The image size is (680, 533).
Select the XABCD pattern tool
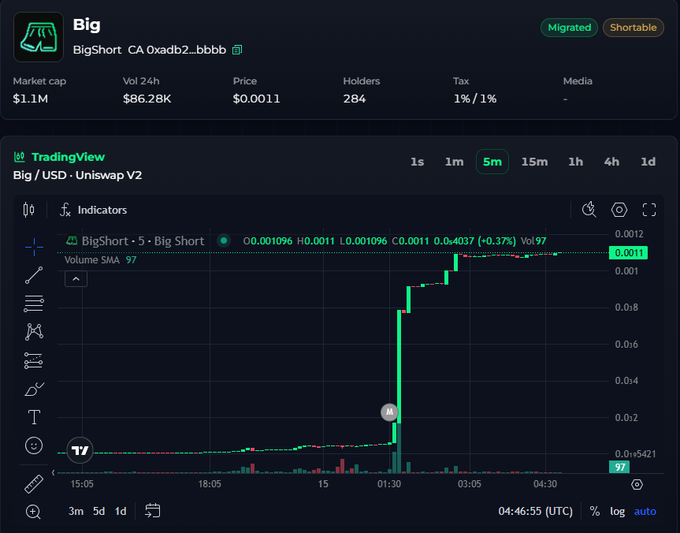[x=34, y=332]
